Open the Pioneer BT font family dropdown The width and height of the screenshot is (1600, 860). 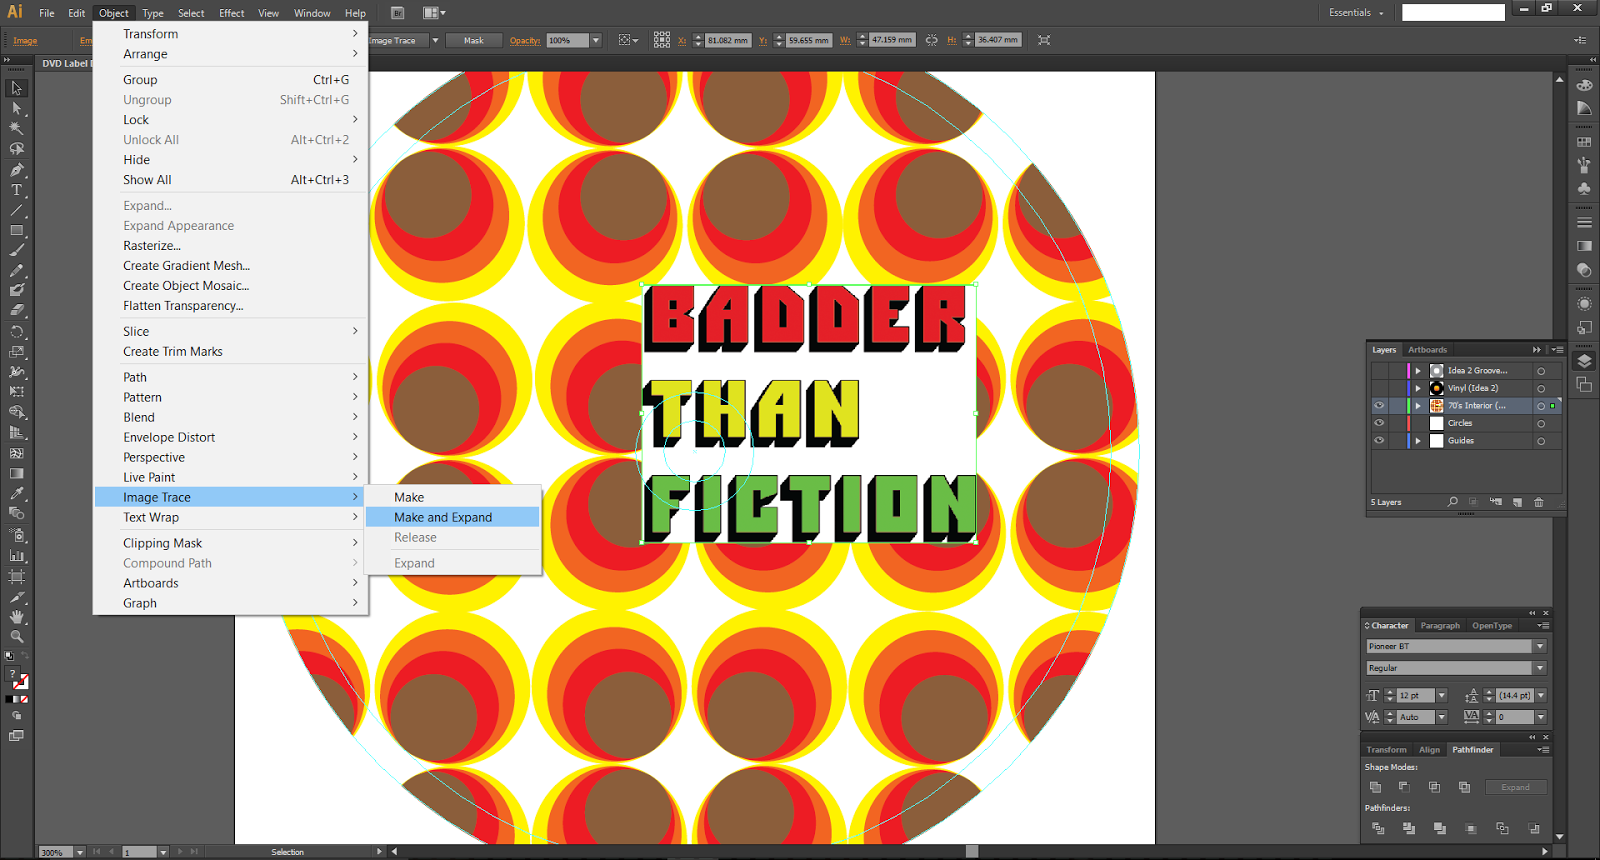(x=1540, y=646)
